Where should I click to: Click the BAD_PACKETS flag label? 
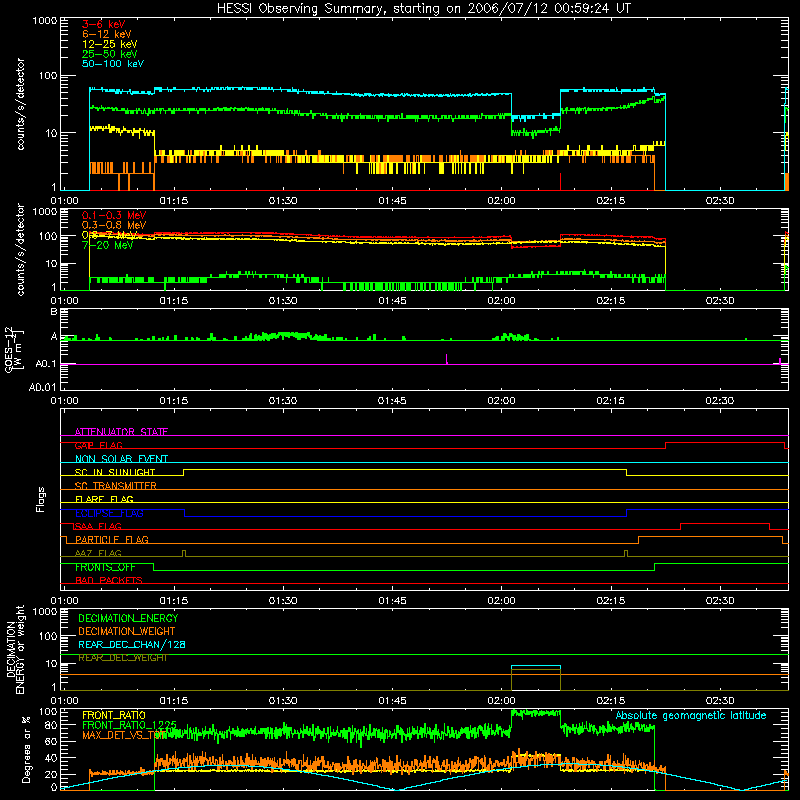pyautogui.click(x=109, y=580)
